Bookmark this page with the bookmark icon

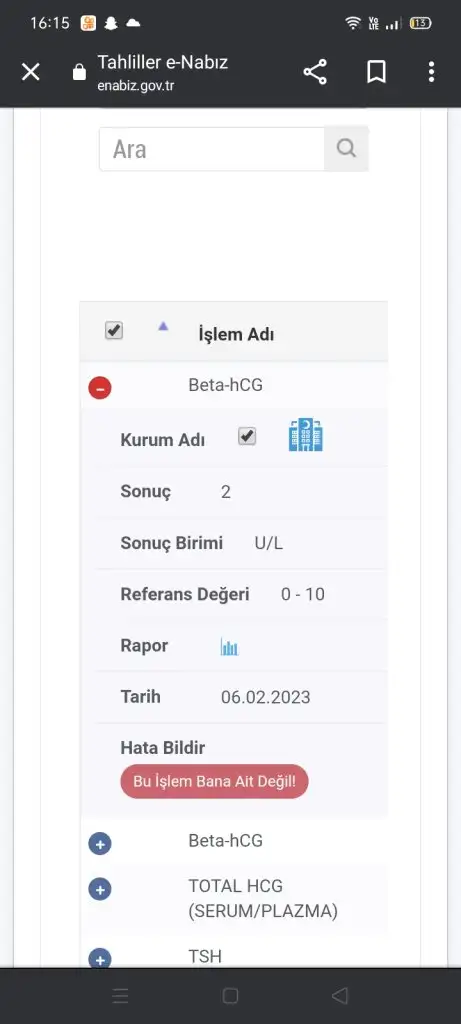point(376,72)
